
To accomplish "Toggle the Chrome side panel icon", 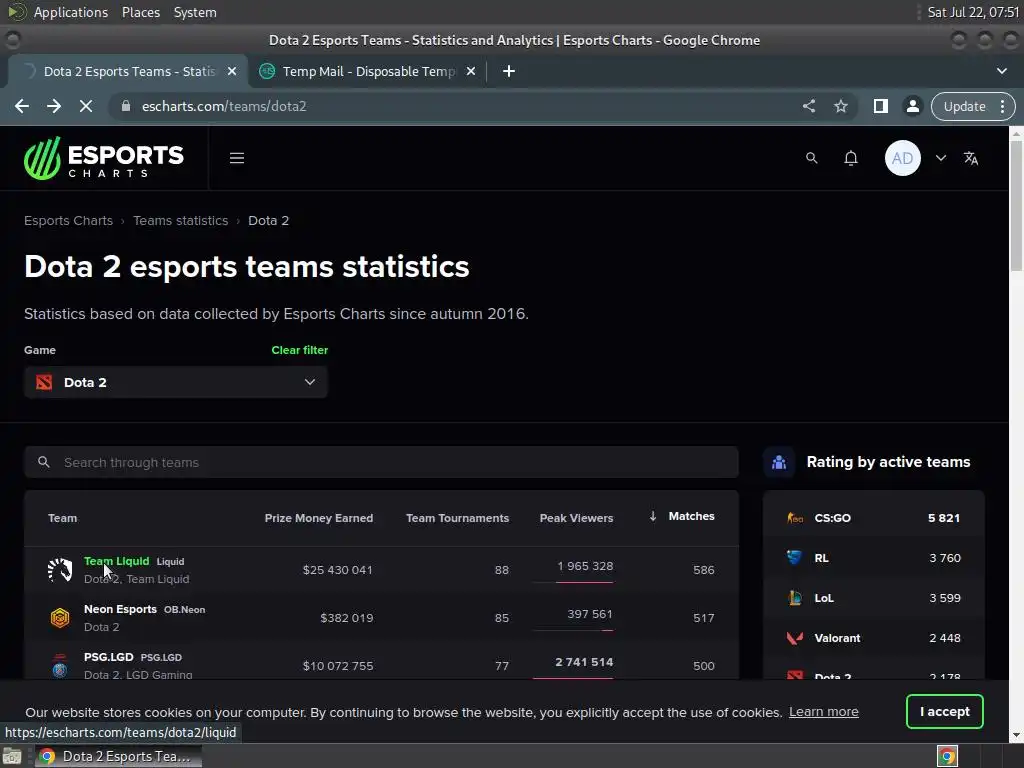I will [880, 106].
